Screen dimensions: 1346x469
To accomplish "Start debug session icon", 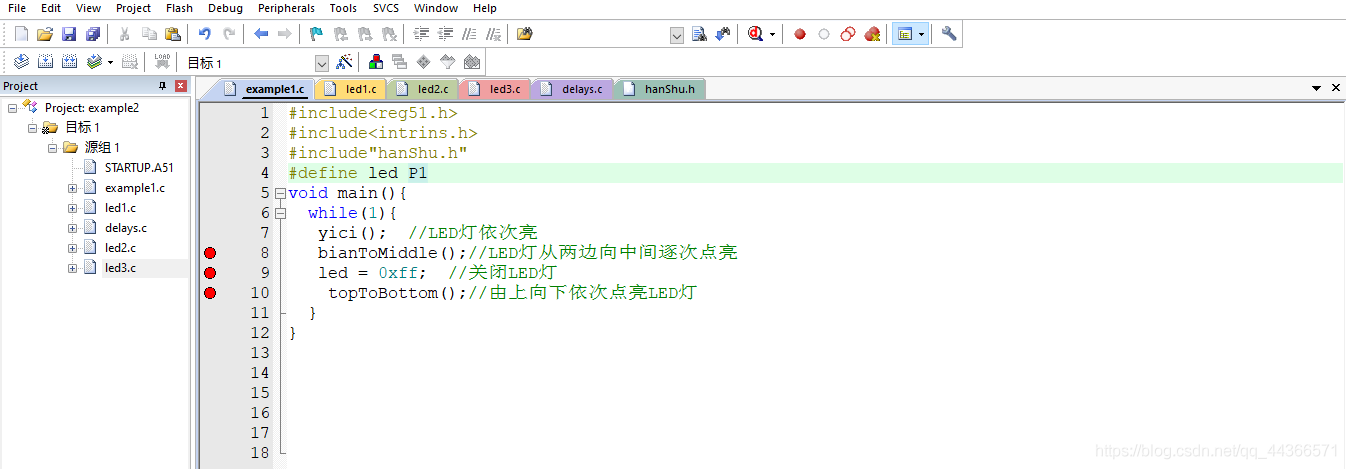I will click(754, 34).
